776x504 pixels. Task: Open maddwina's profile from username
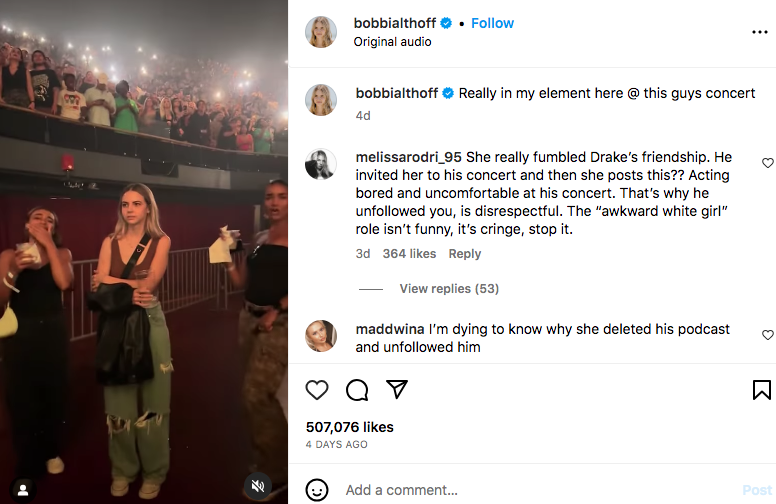pyautogui.click(x=389, y=329)
